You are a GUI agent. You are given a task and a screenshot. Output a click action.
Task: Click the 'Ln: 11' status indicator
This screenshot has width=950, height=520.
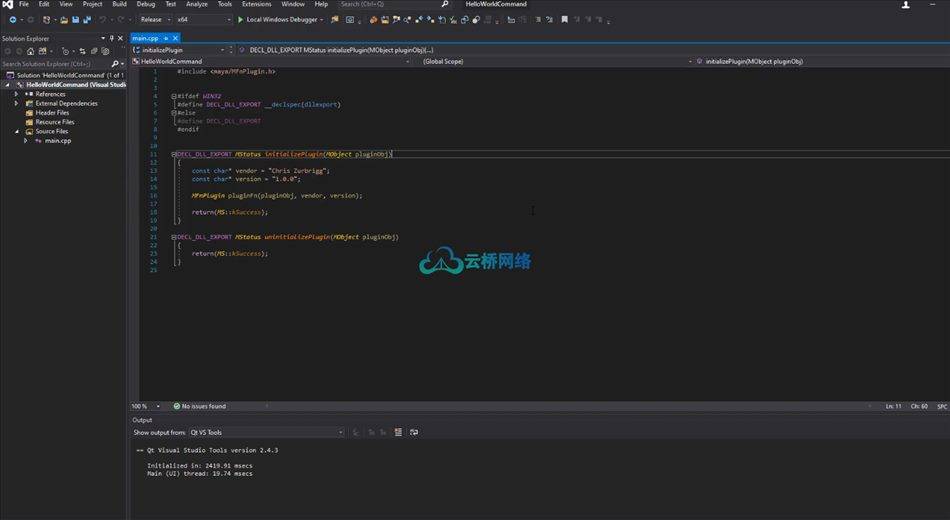894,406
